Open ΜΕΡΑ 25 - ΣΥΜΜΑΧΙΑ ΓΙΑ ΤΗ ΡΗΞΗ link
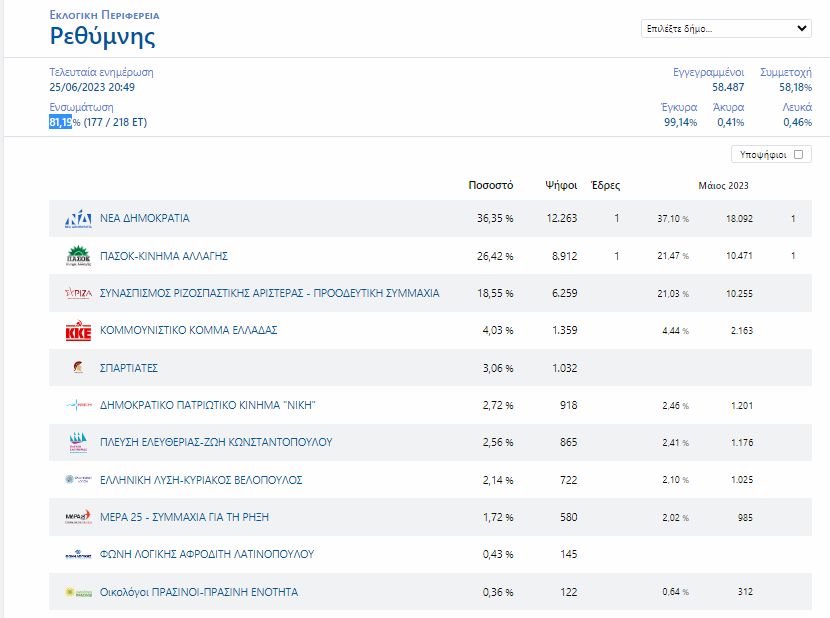 [x=184, y=517]
